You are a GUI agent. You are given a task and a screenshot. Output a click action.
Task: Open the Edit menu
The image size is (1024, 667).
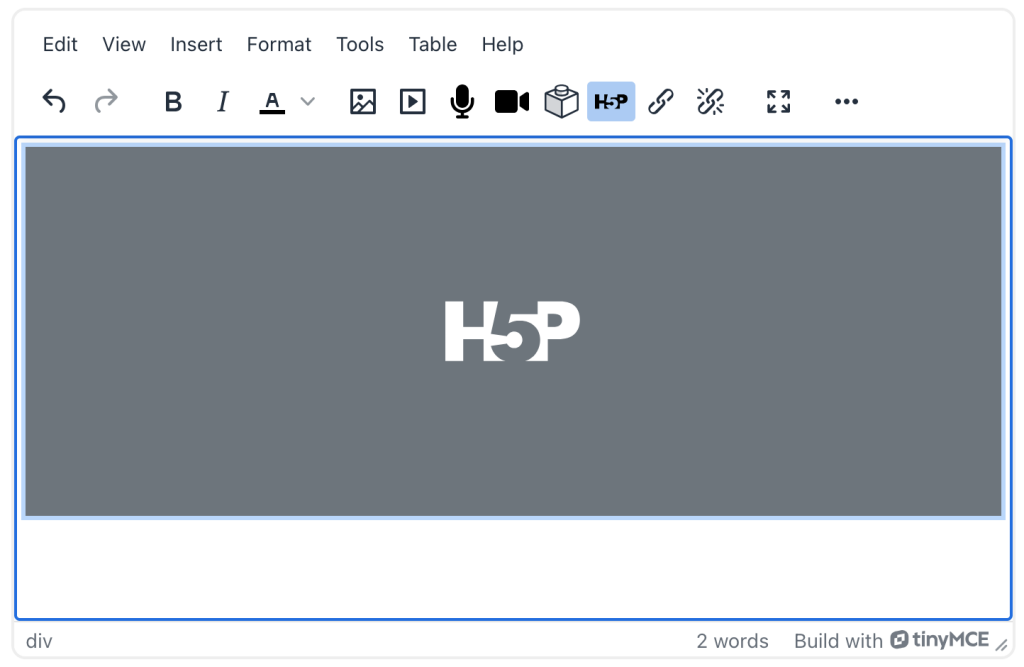pos(60,44)
